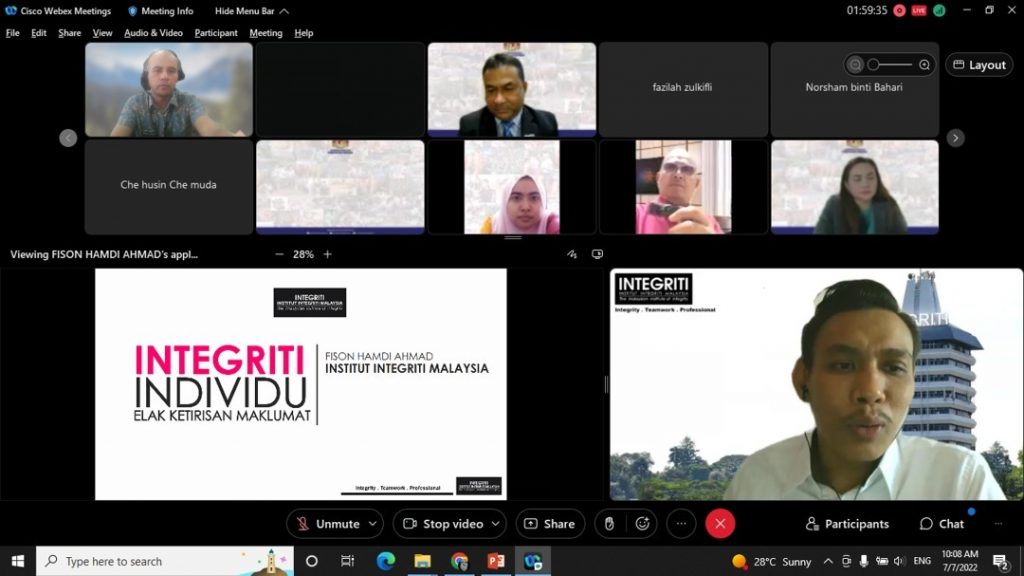The image size is (1024, 576).
Task: Click the Cortana circle icon on taskbar
Action: click(x=312, y=561)
